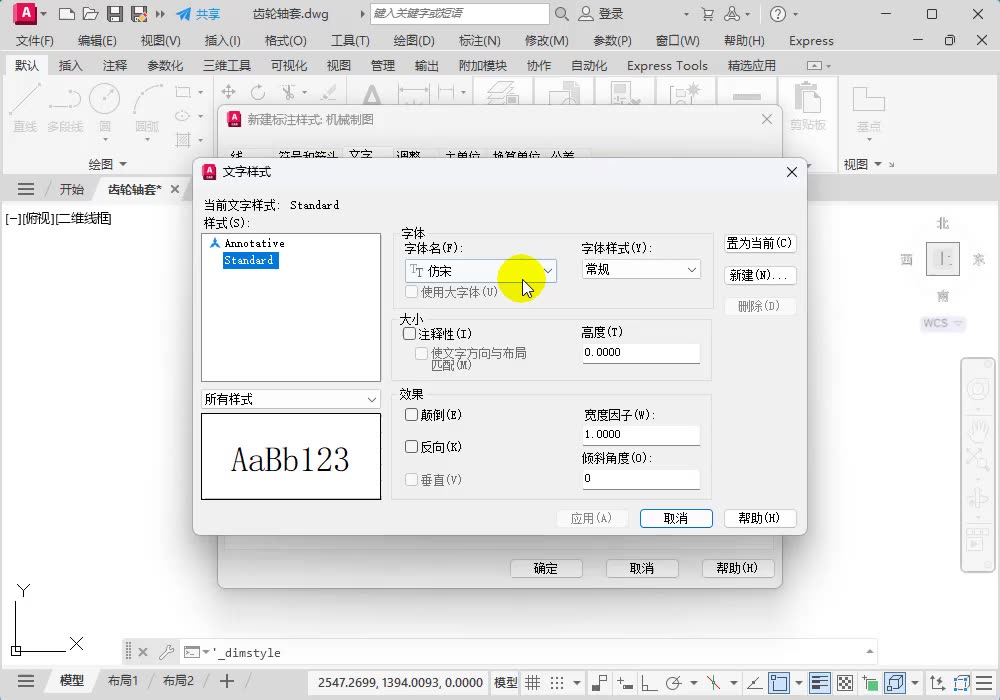Viewport: 1000px width, 700px height.
Task: Open the 所有样式 style filter dropdown
Action: click(x=291, y=400)
